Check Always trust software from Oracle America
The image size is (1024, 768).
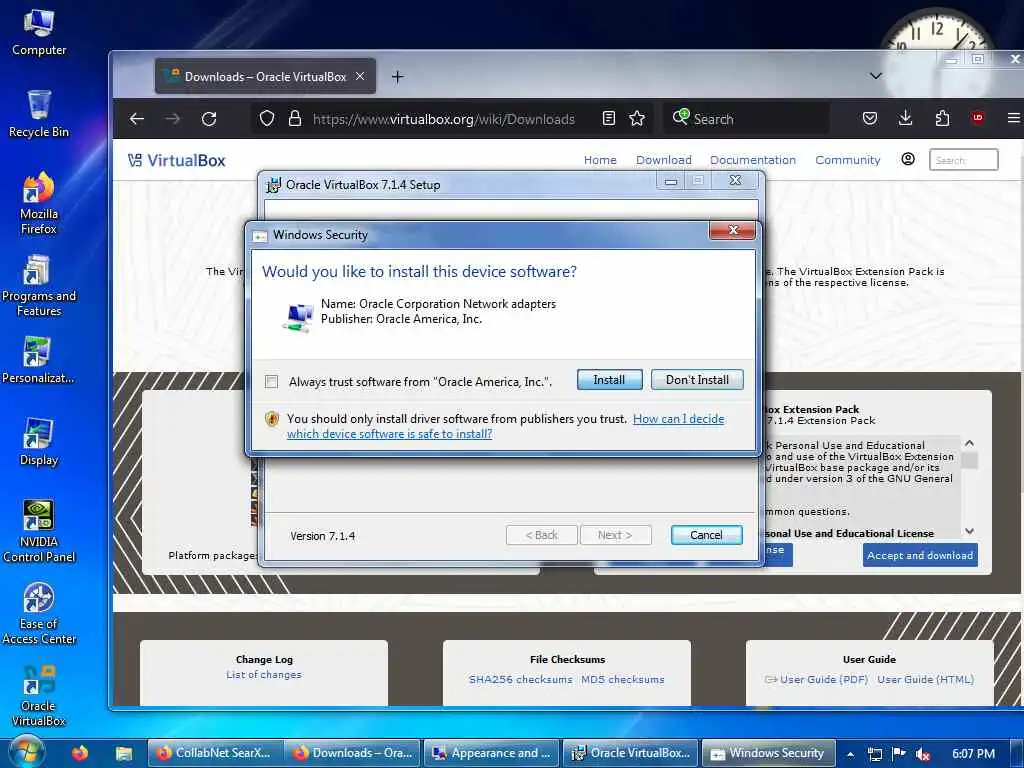click(272, 381)
